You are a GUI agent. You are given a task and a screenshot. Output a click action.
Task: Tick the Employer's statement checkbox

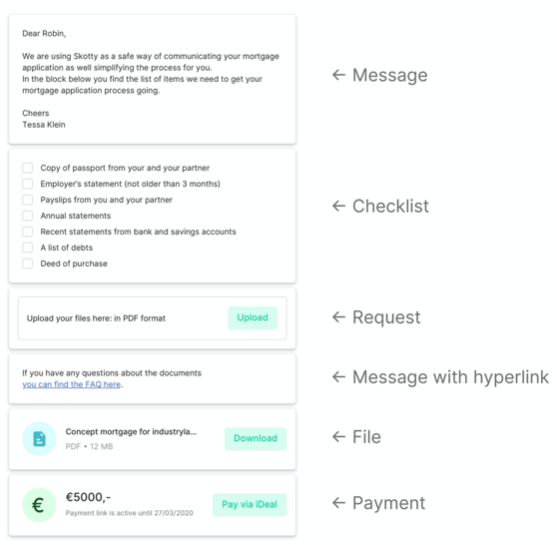pyautogui.click(x=27, y=184)
